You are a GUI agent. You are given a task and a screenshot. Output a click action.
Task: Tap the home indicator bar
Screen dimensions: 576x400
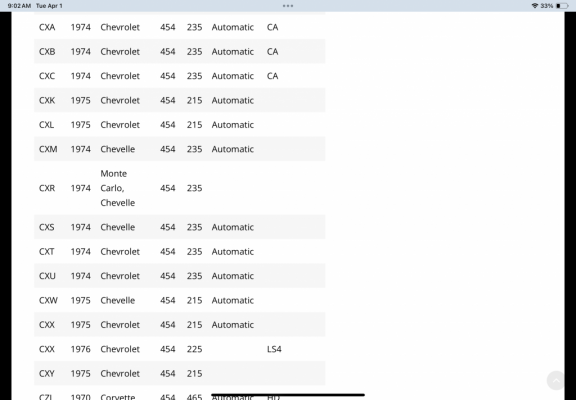coord(288,395)
